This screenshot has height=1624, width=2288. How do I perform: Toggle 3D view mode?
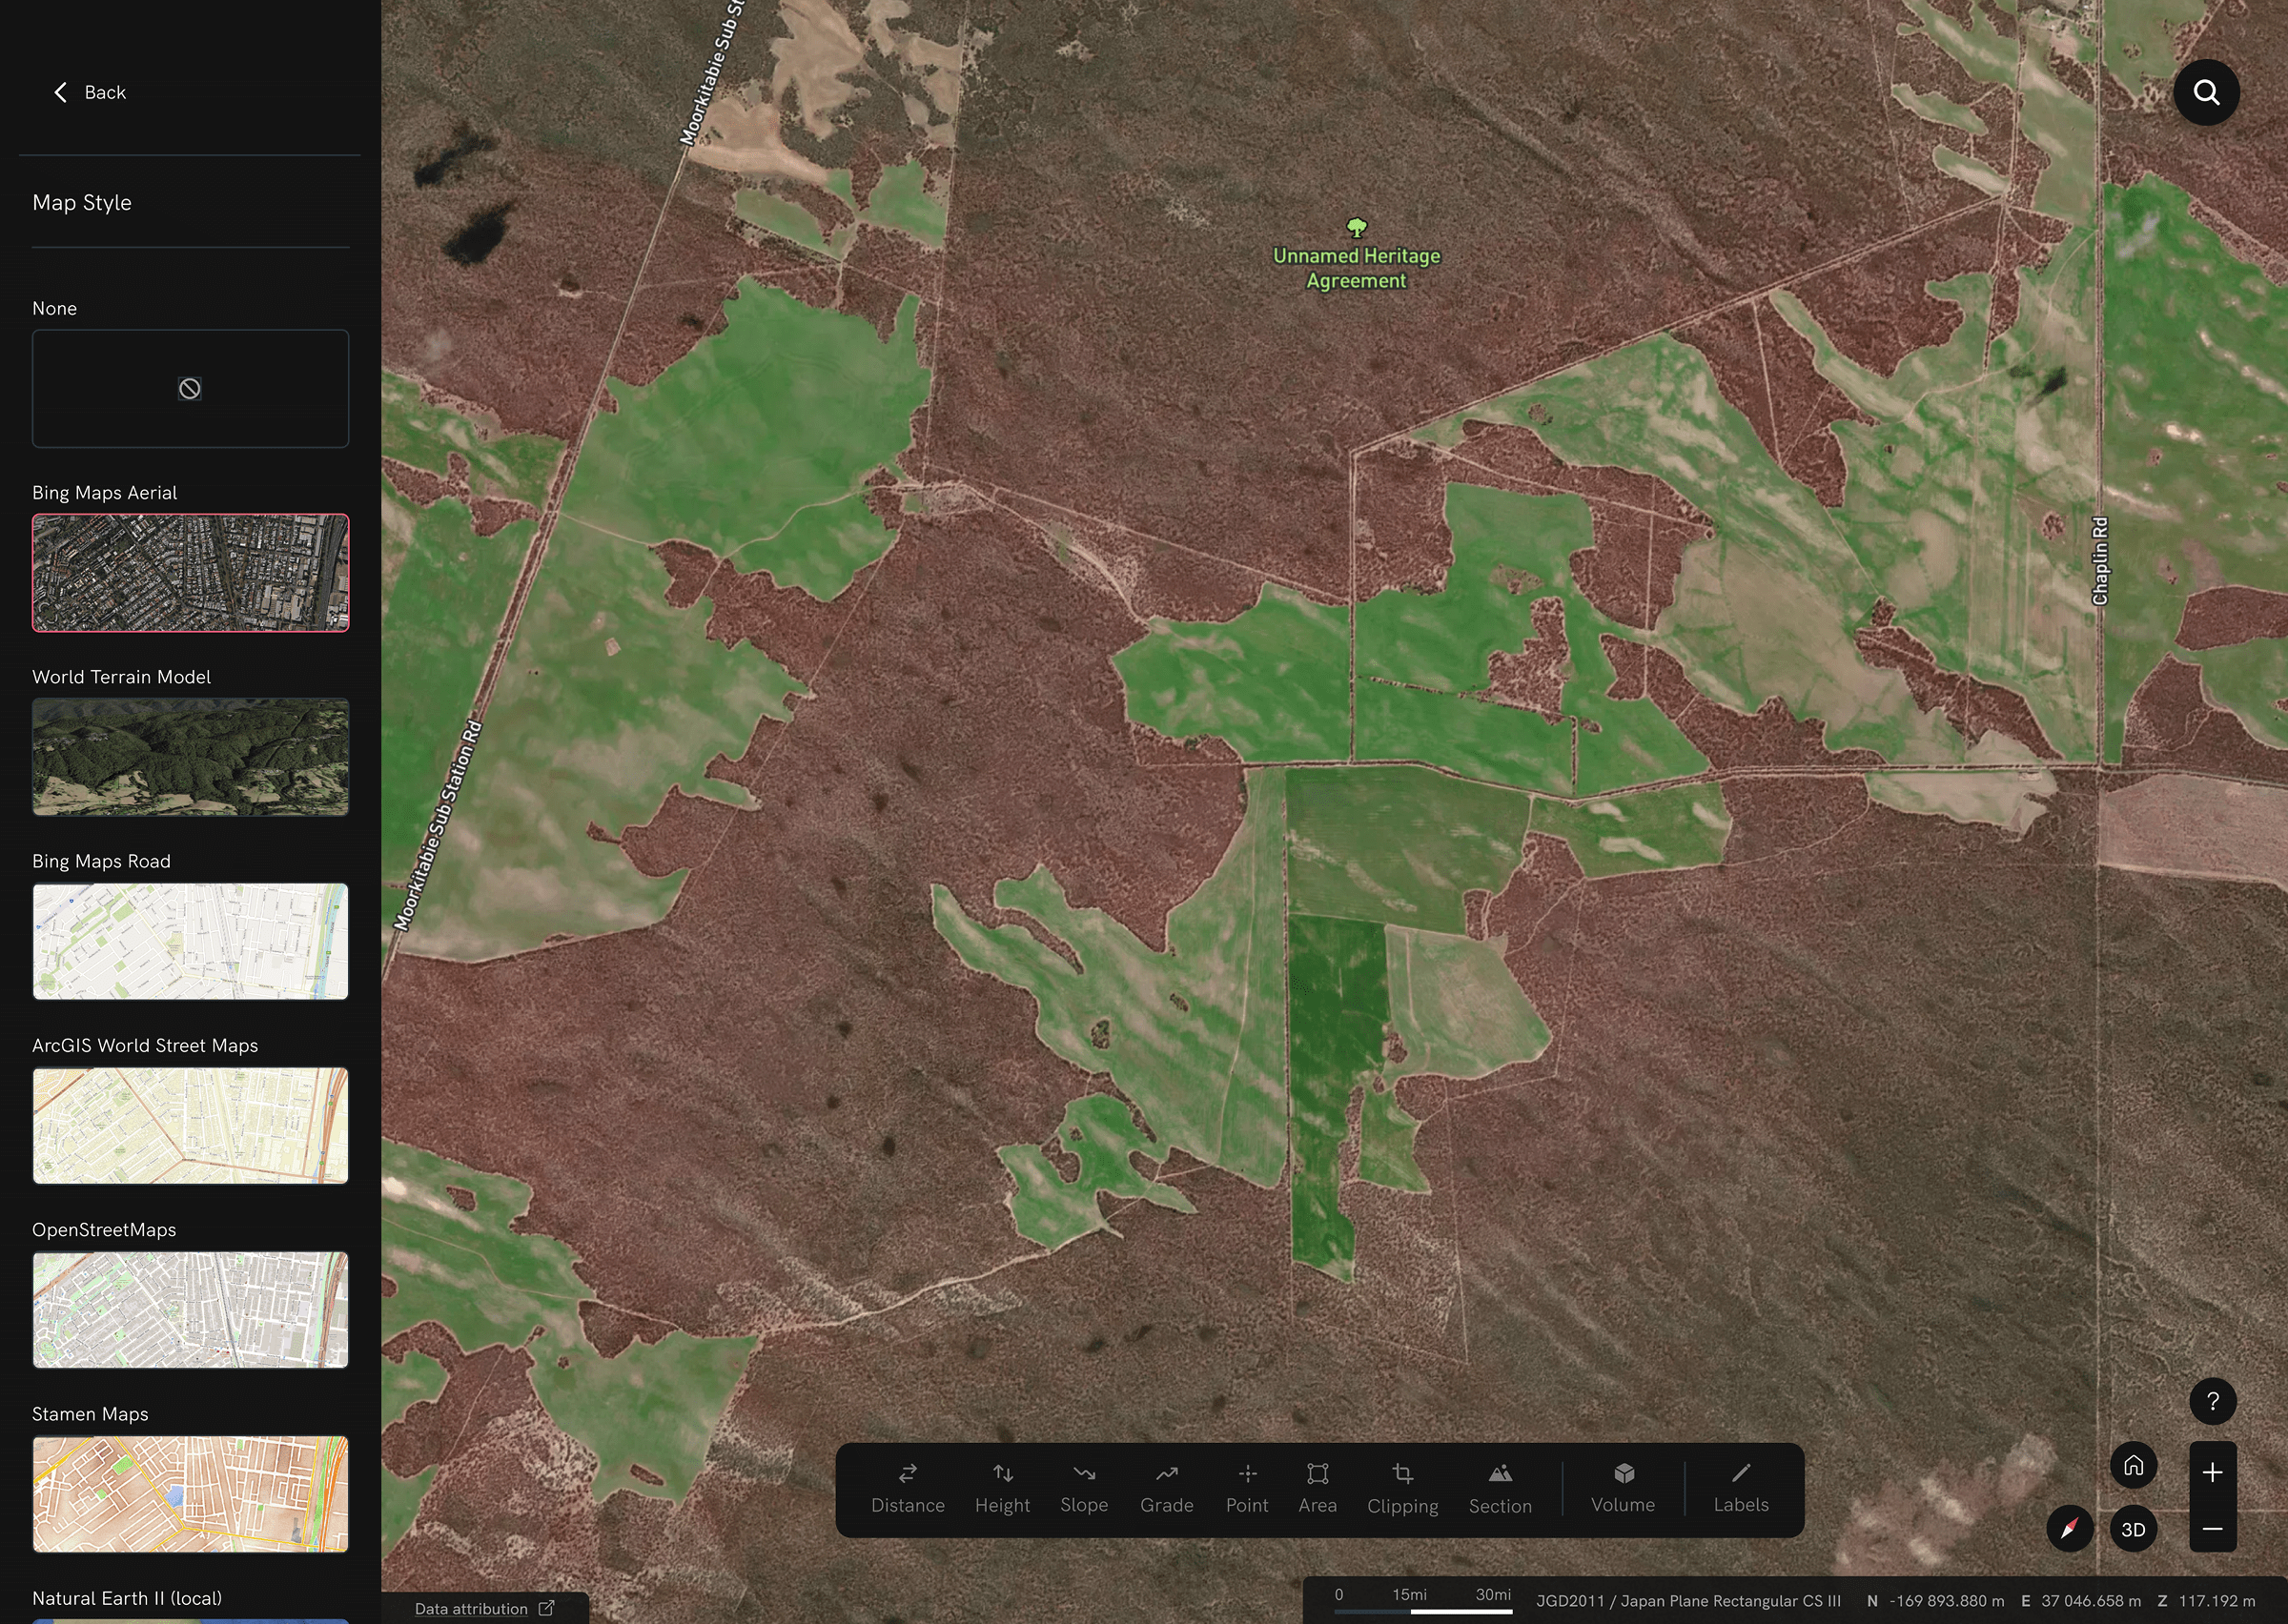click(x=2133, y=1529)
